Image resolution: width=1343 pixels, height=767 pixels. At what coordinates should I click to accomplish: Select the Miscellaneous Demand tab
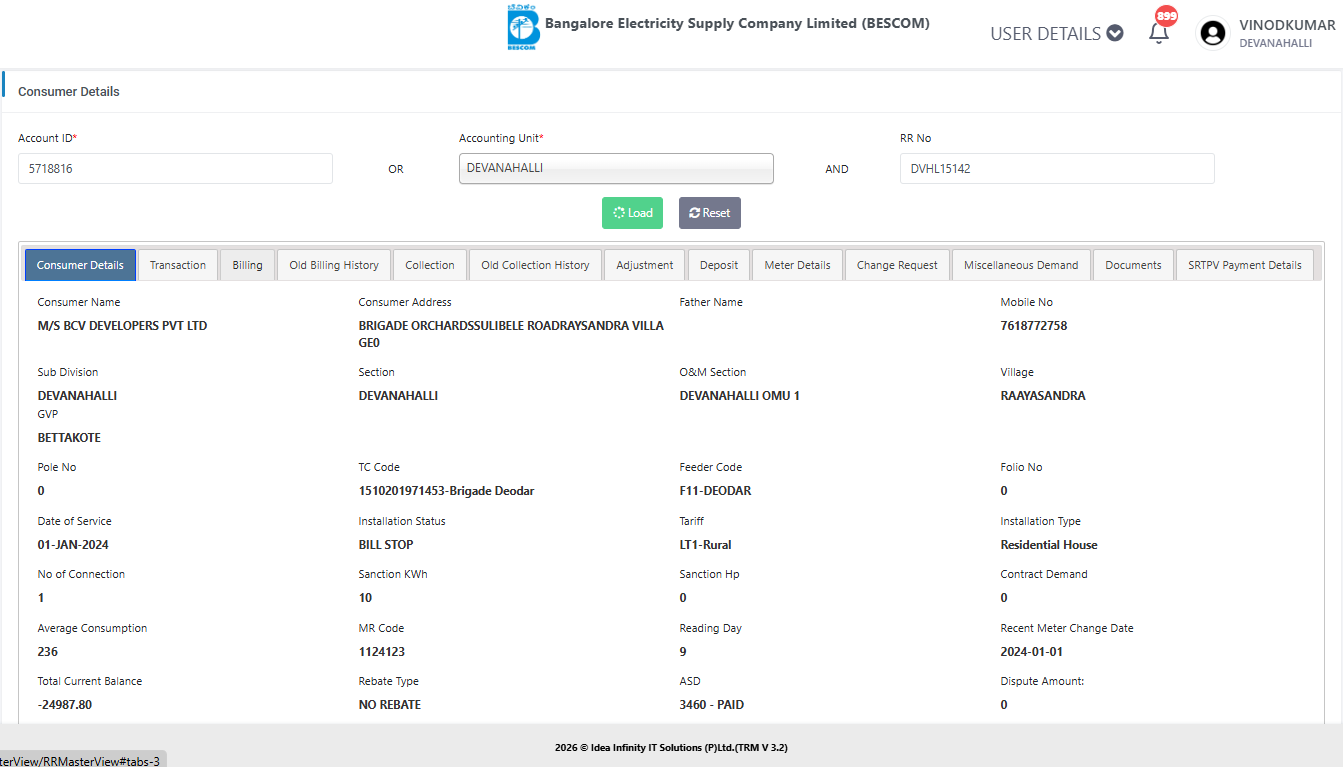tap(1021, 265)
